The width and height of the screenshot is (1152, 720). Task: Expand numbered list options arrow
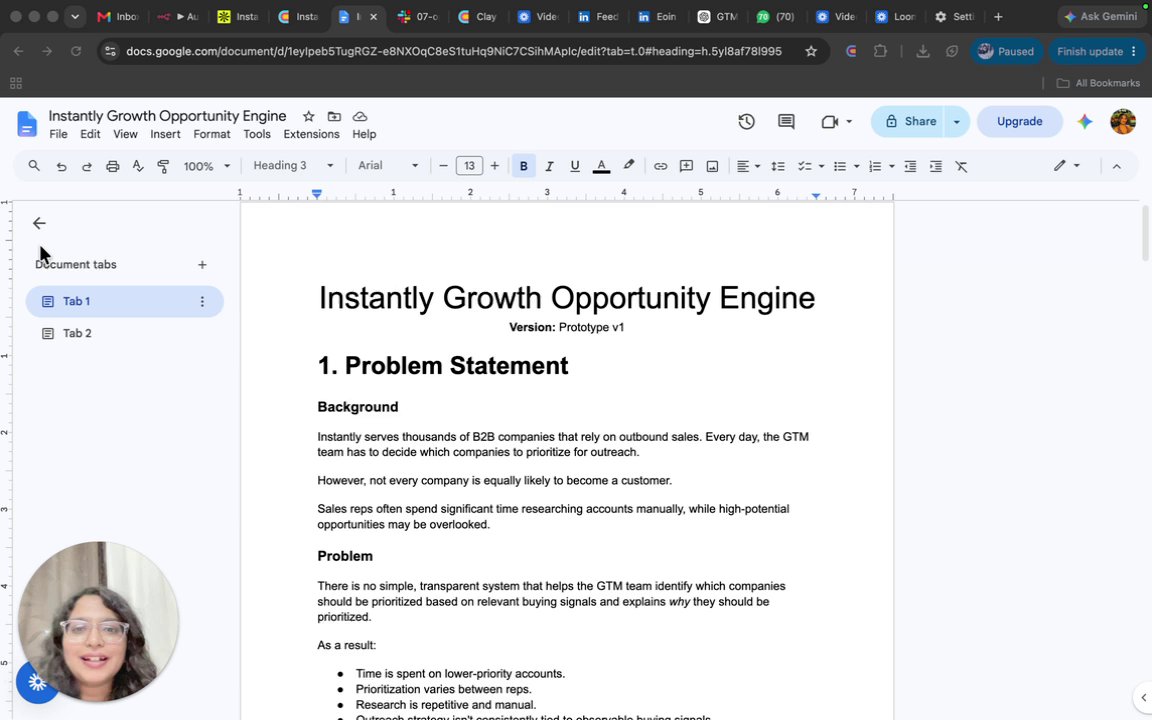[x=891, y=166]
